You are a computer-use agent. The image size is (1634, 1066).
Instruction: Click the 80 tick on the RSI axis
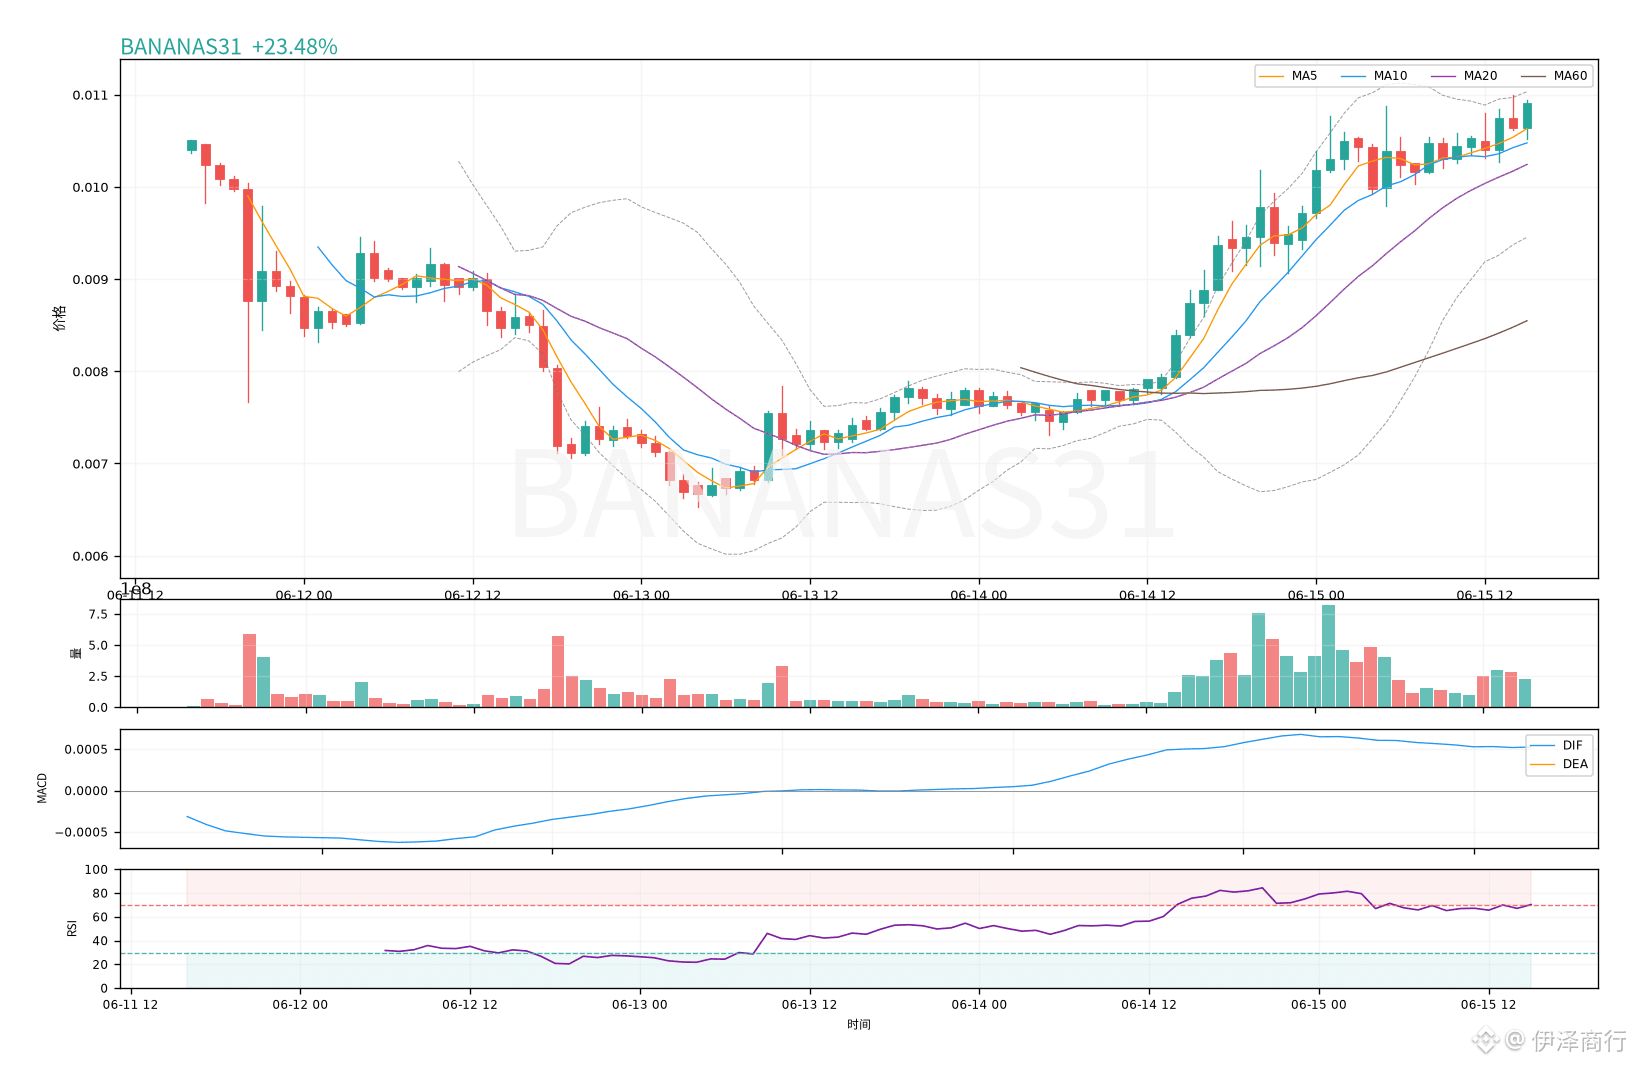pyautogui.click(x=101, y=894)
